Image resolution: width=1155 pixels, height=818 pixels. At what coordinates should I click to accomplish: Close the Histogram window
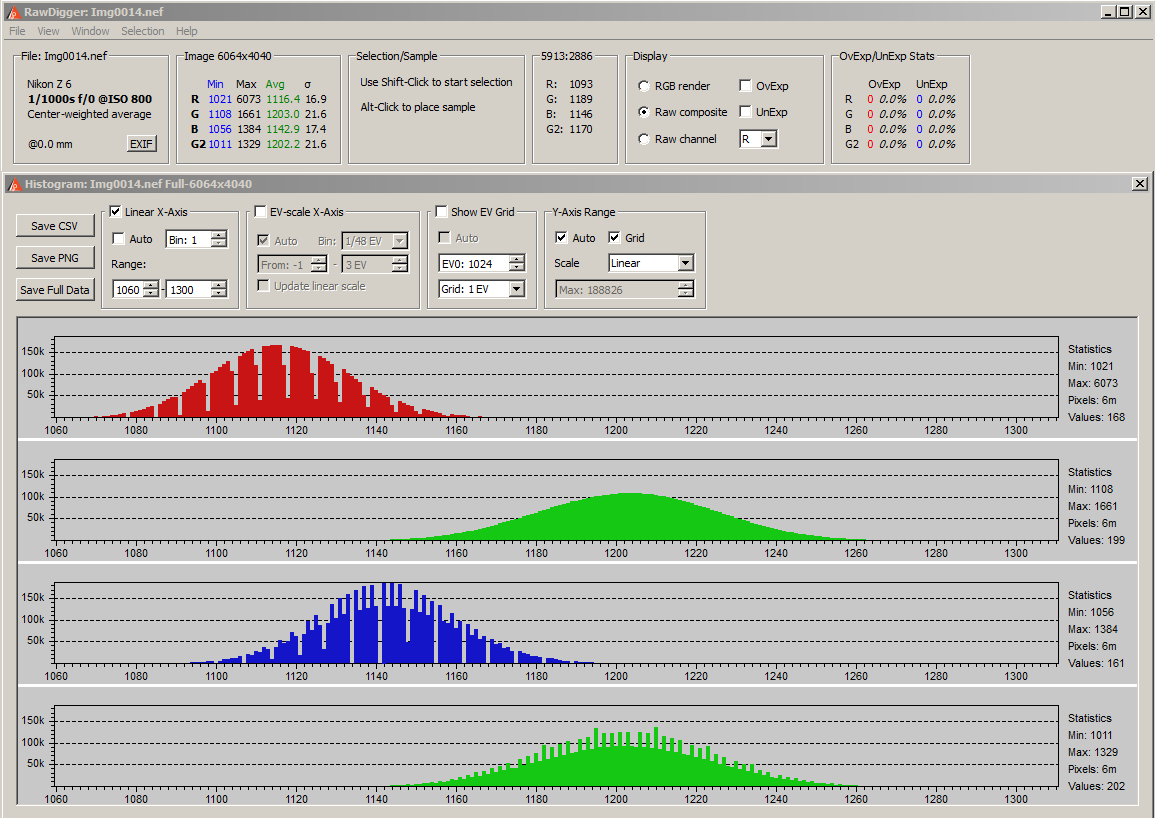coord(1139,184)
